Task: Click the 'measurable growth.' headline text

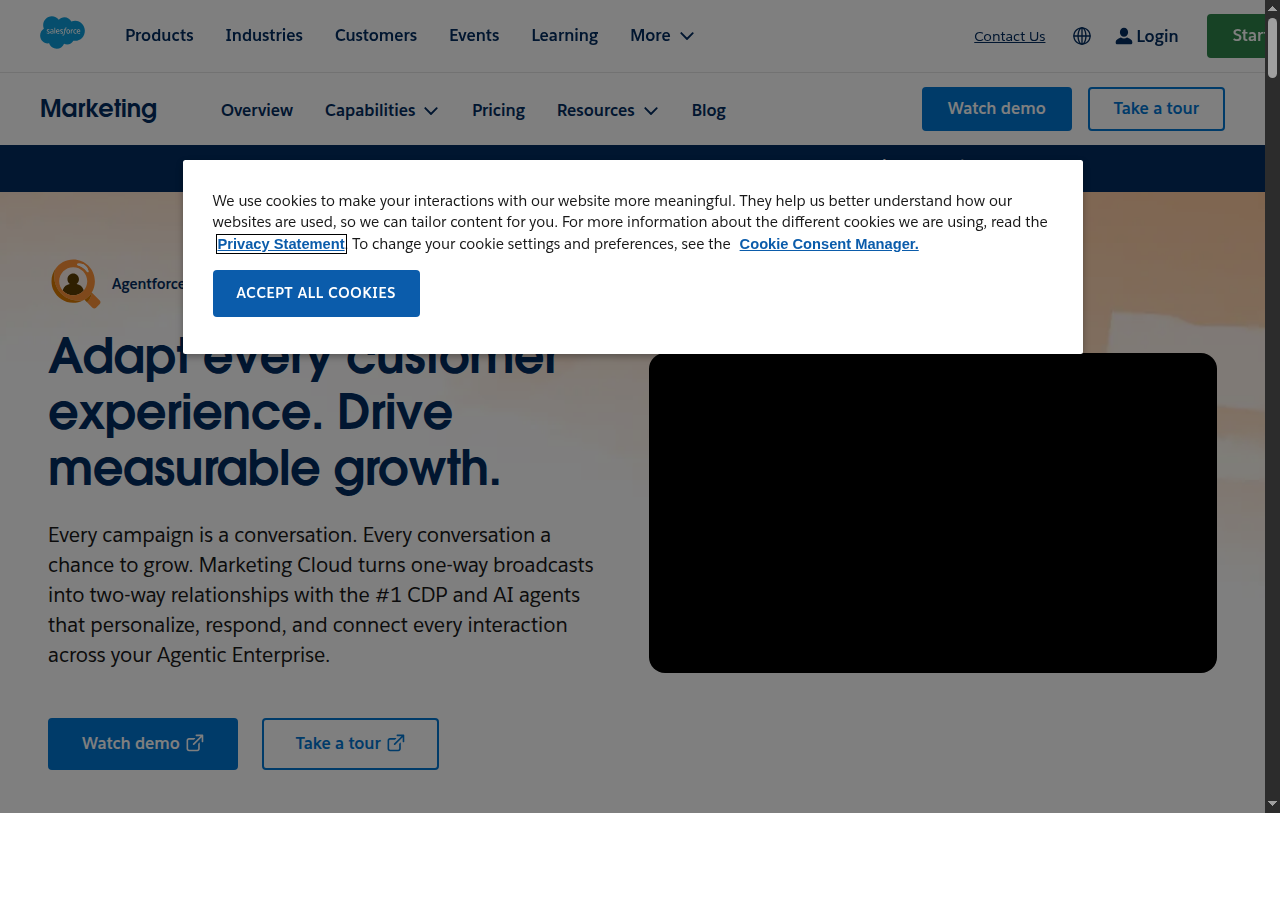Action: click(274, 468)
